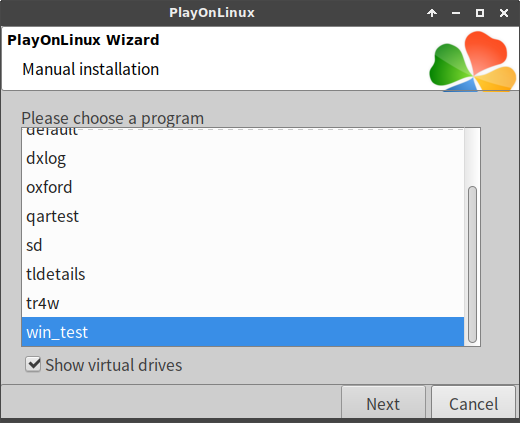Click the Manual installation heading text
The height and width of the screenshot is (423, 520).
[91, 69]
